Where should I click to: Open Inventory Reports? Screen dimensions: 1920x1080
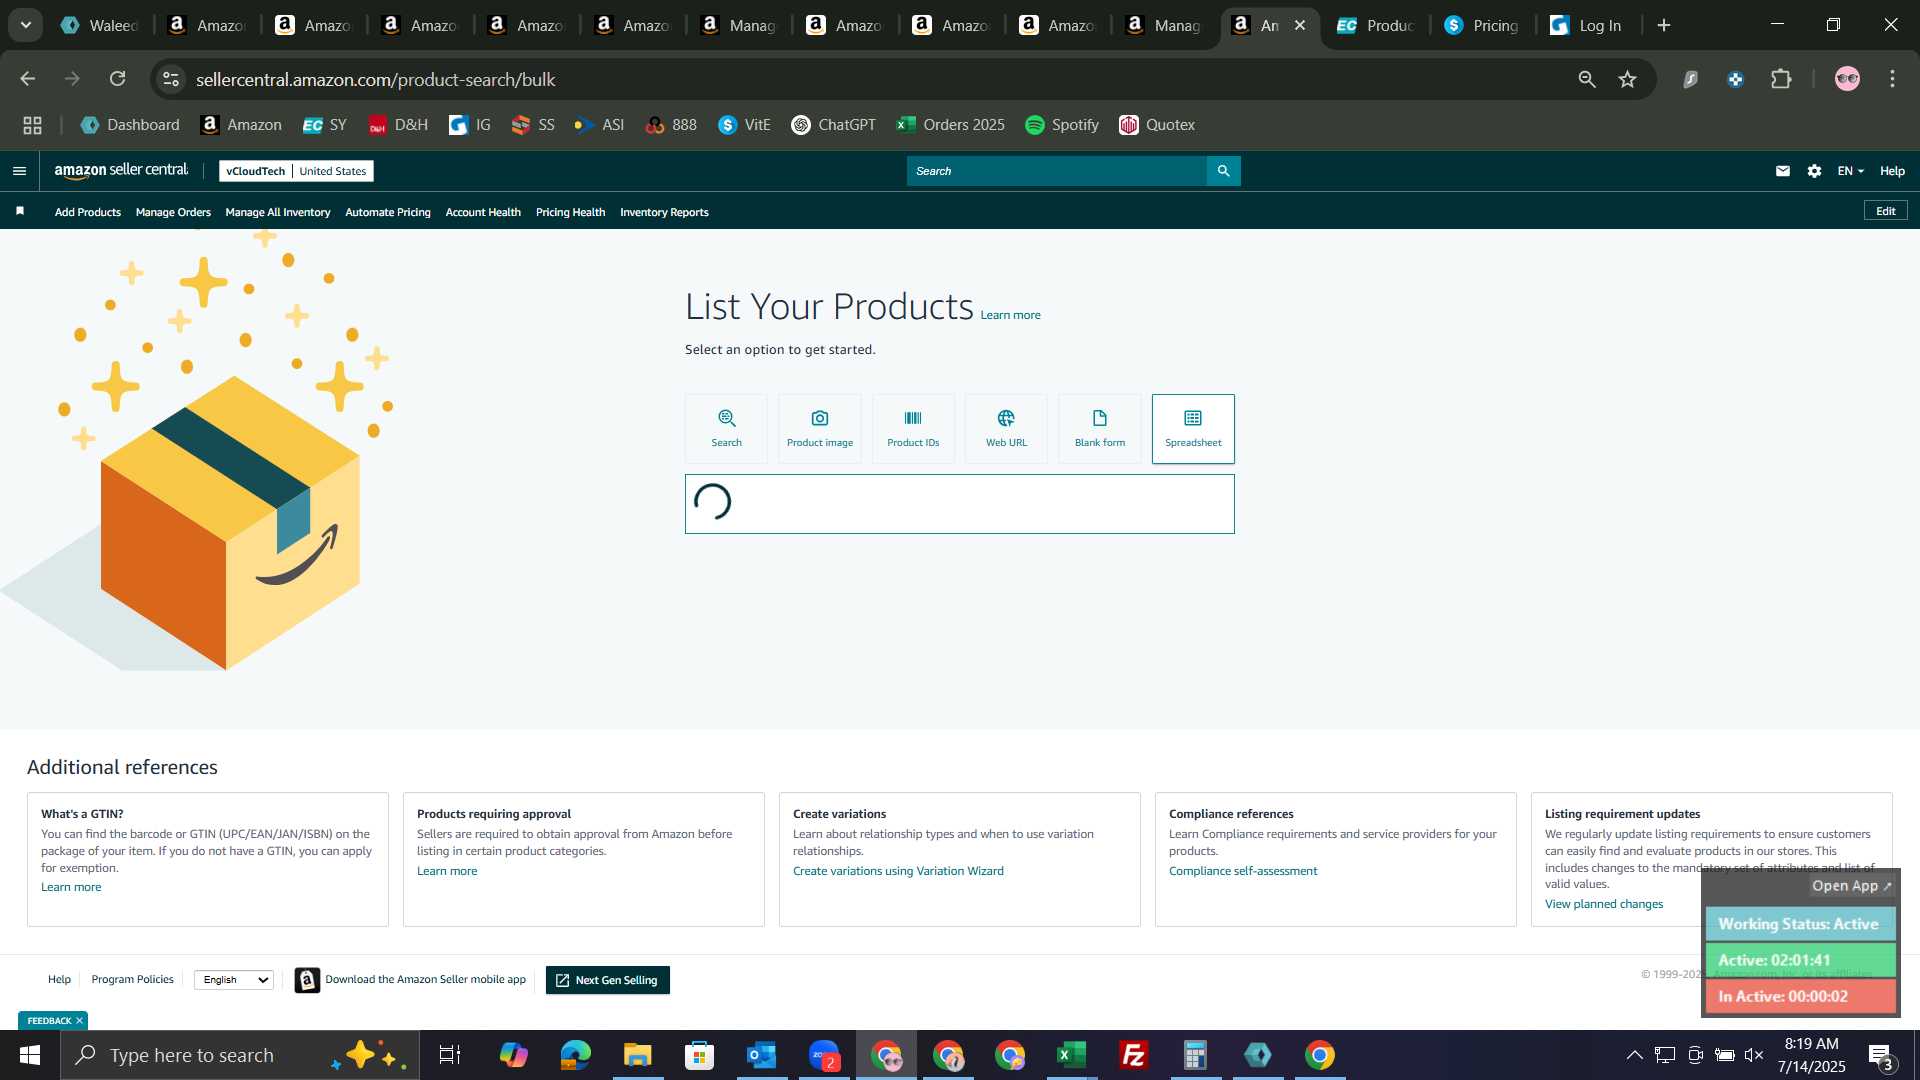tap(664, 212)
